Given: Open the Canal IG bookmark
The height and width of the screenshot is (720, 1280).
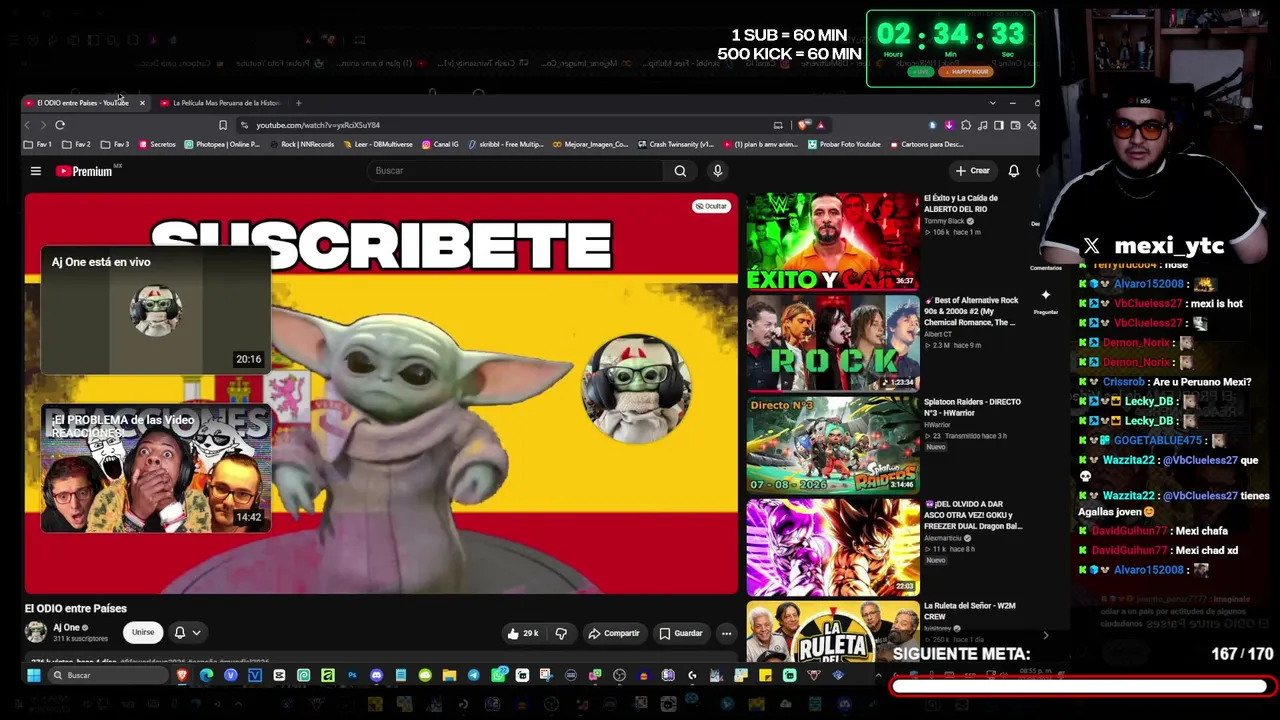Looking at the screenshot, I should (x=440, y=144).
